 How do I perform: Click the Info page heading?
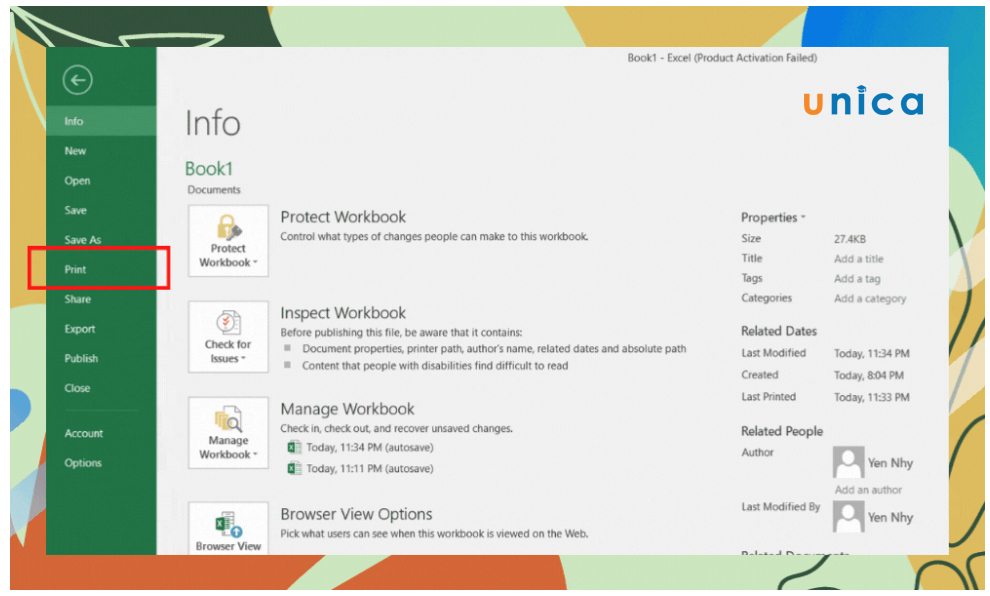[x=213, y=123]
